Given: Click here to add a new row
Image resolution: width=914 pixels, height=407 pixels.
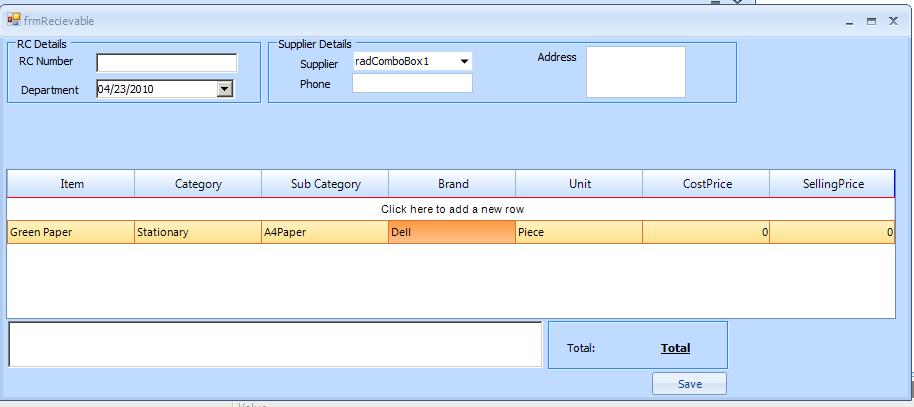Looking at the screenshot, I should [452, 209].
